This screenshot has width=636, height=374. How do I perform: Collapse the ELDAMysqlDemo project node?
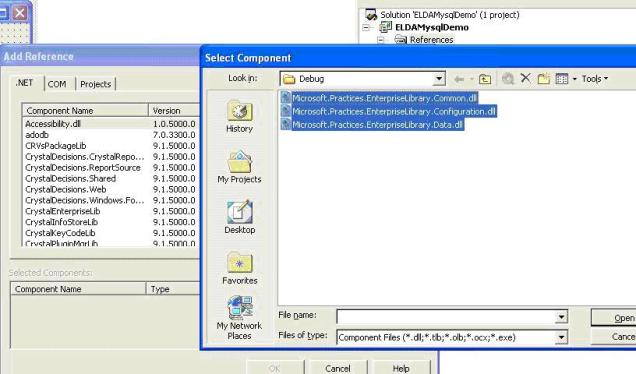[366, 28]
